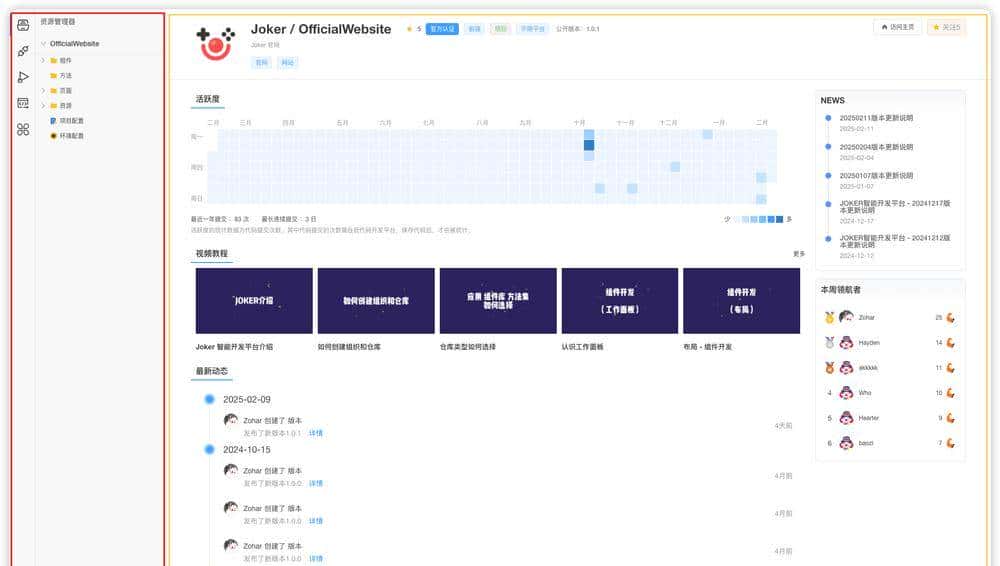Click the 视频教程 section heading

pyautogui.click(x=211, y=253)
